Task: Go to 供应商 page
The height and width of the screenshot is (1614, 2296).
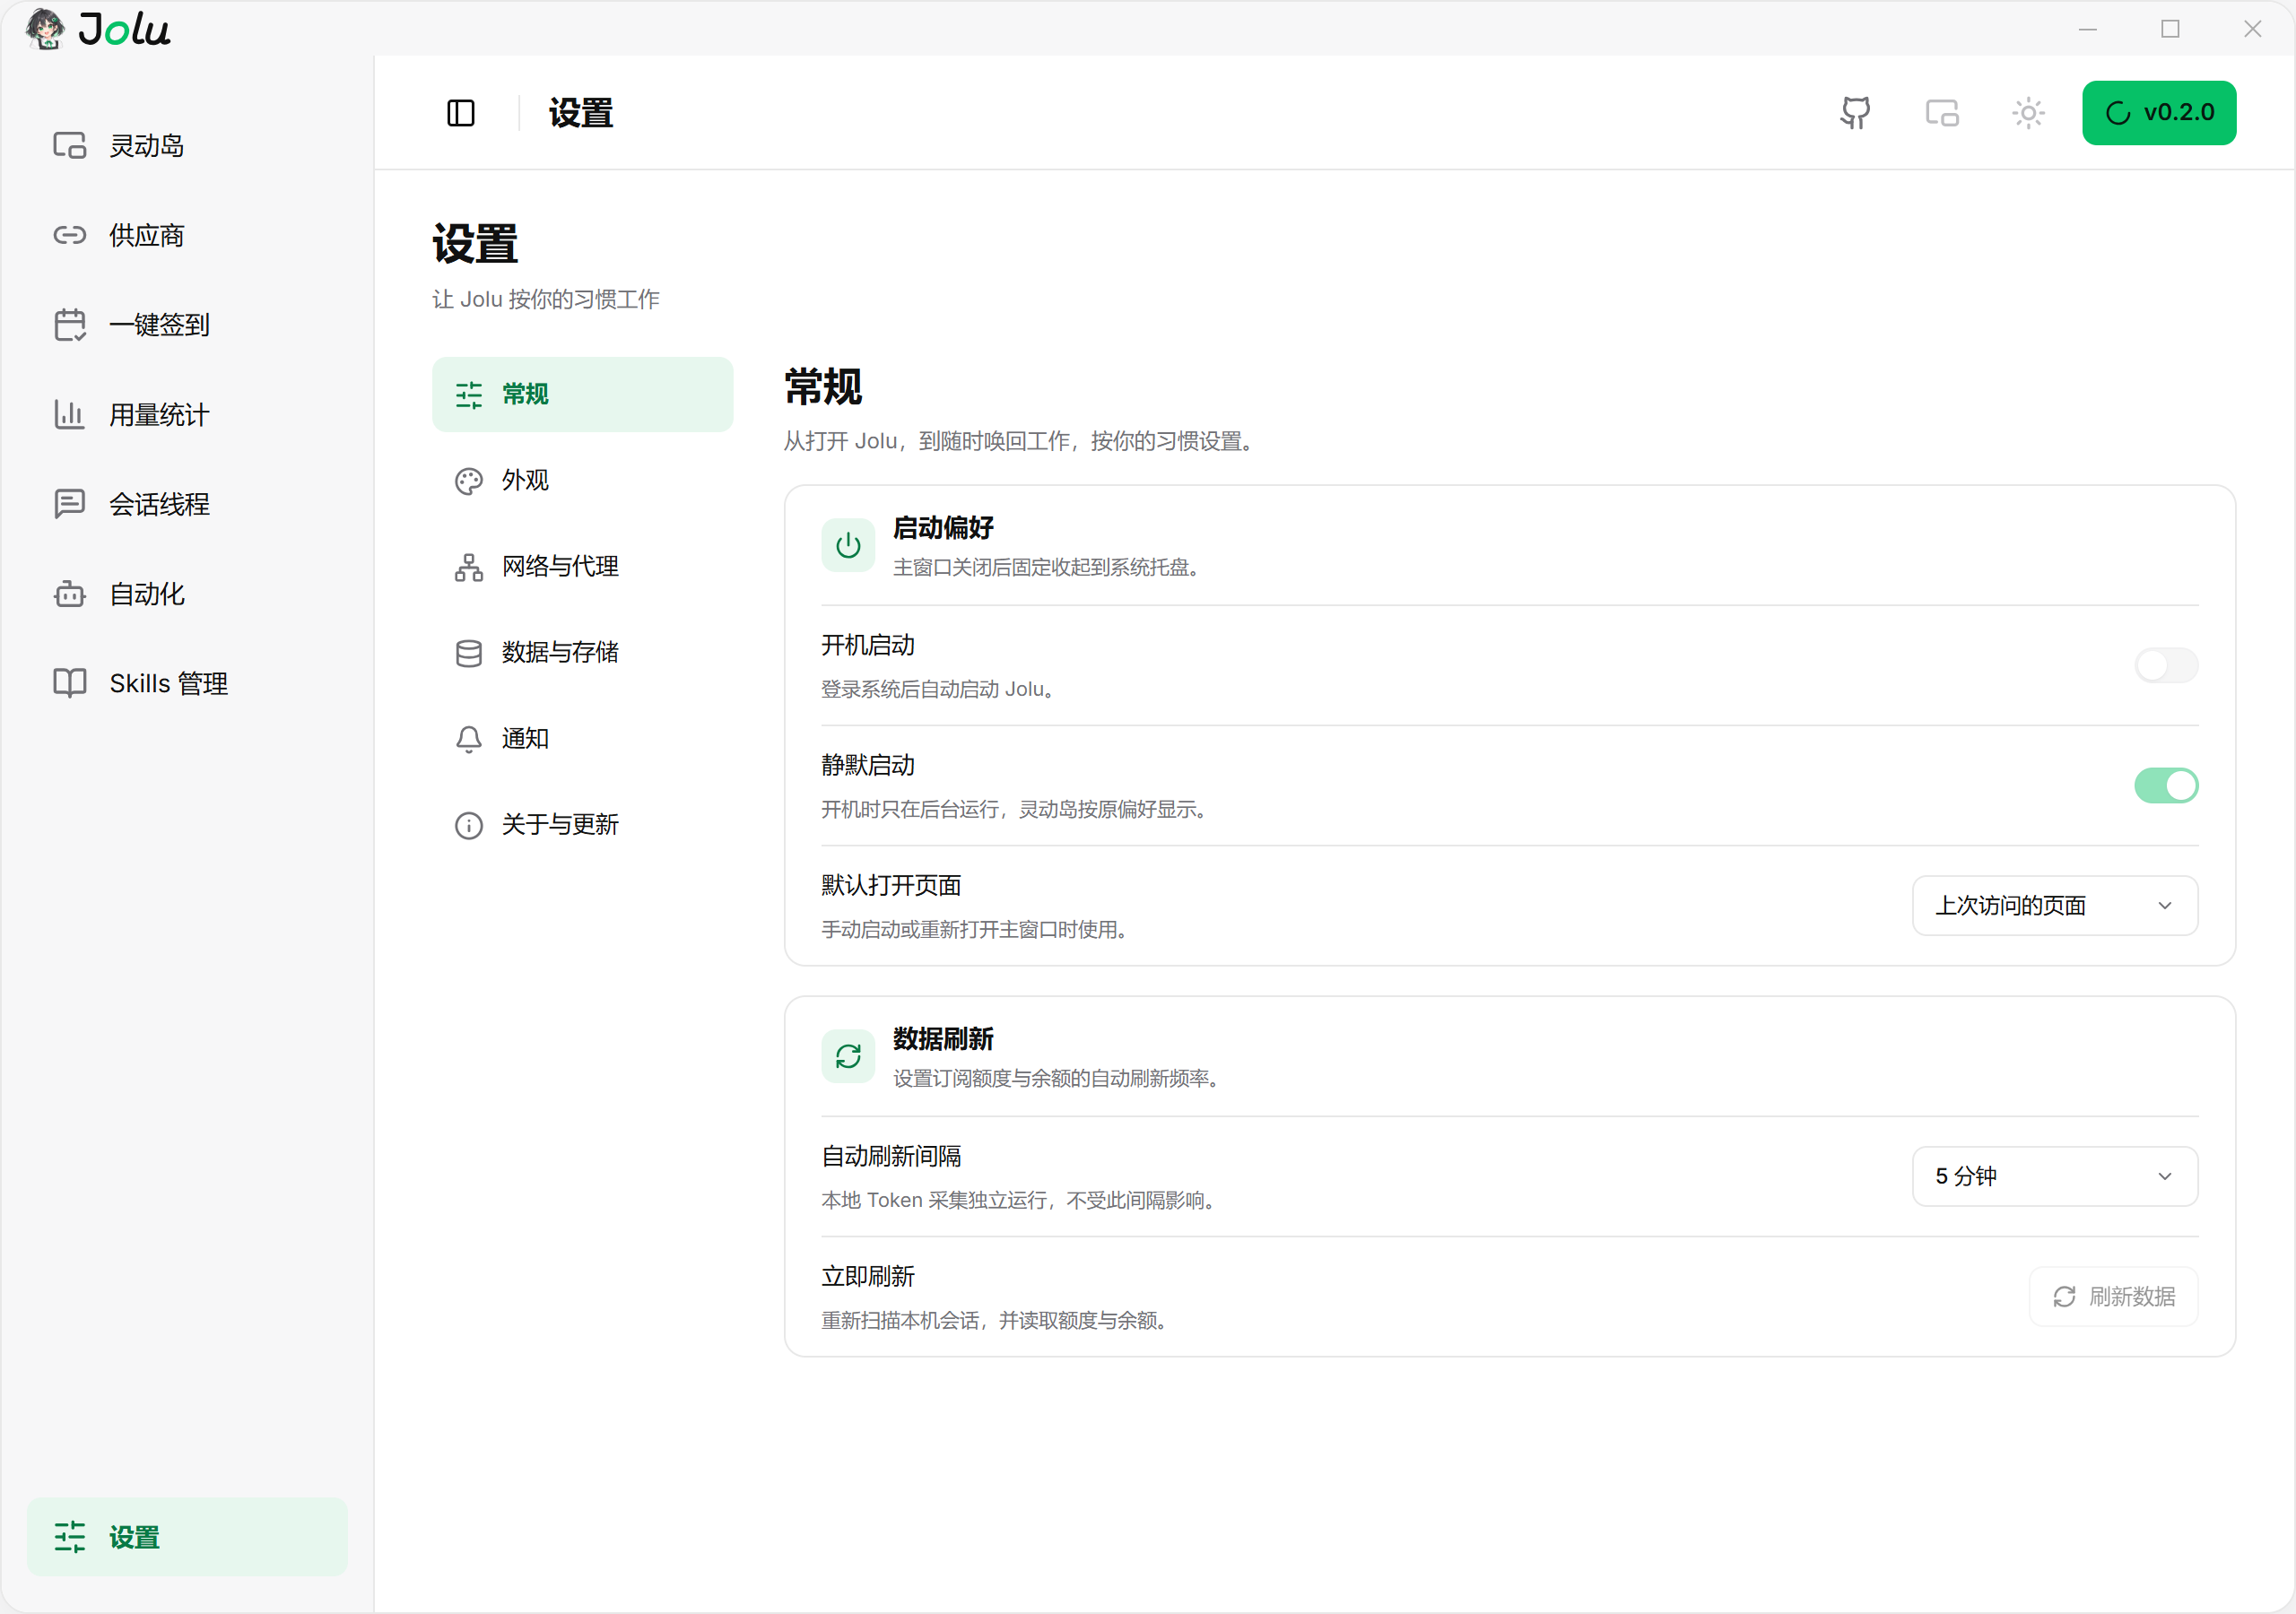Action: pyautogui.click(x=187, y=236)
